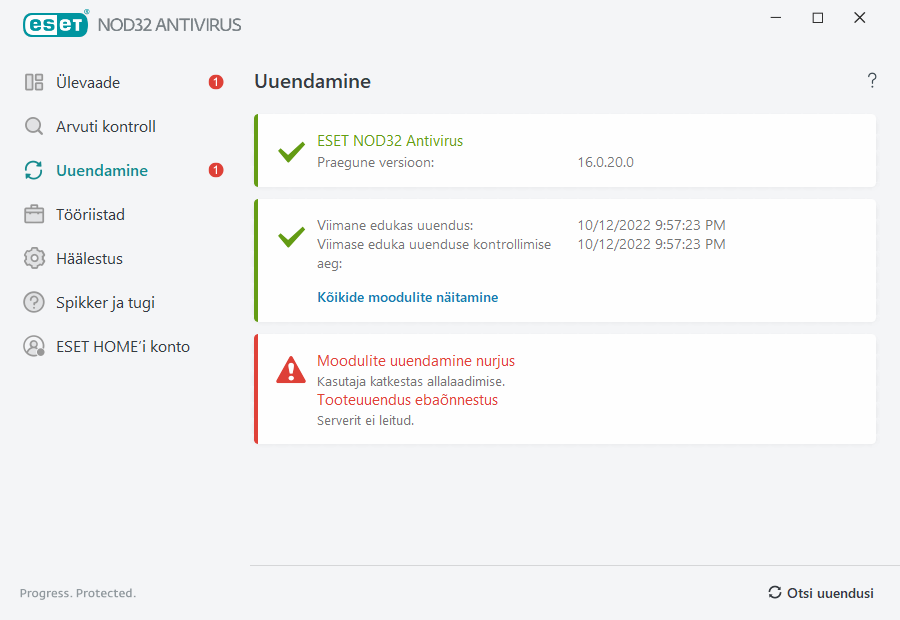Viewport: 900px width, 620px height.
Task: Click the badge beside Uuendamine
Action: [x=215, y=170]
